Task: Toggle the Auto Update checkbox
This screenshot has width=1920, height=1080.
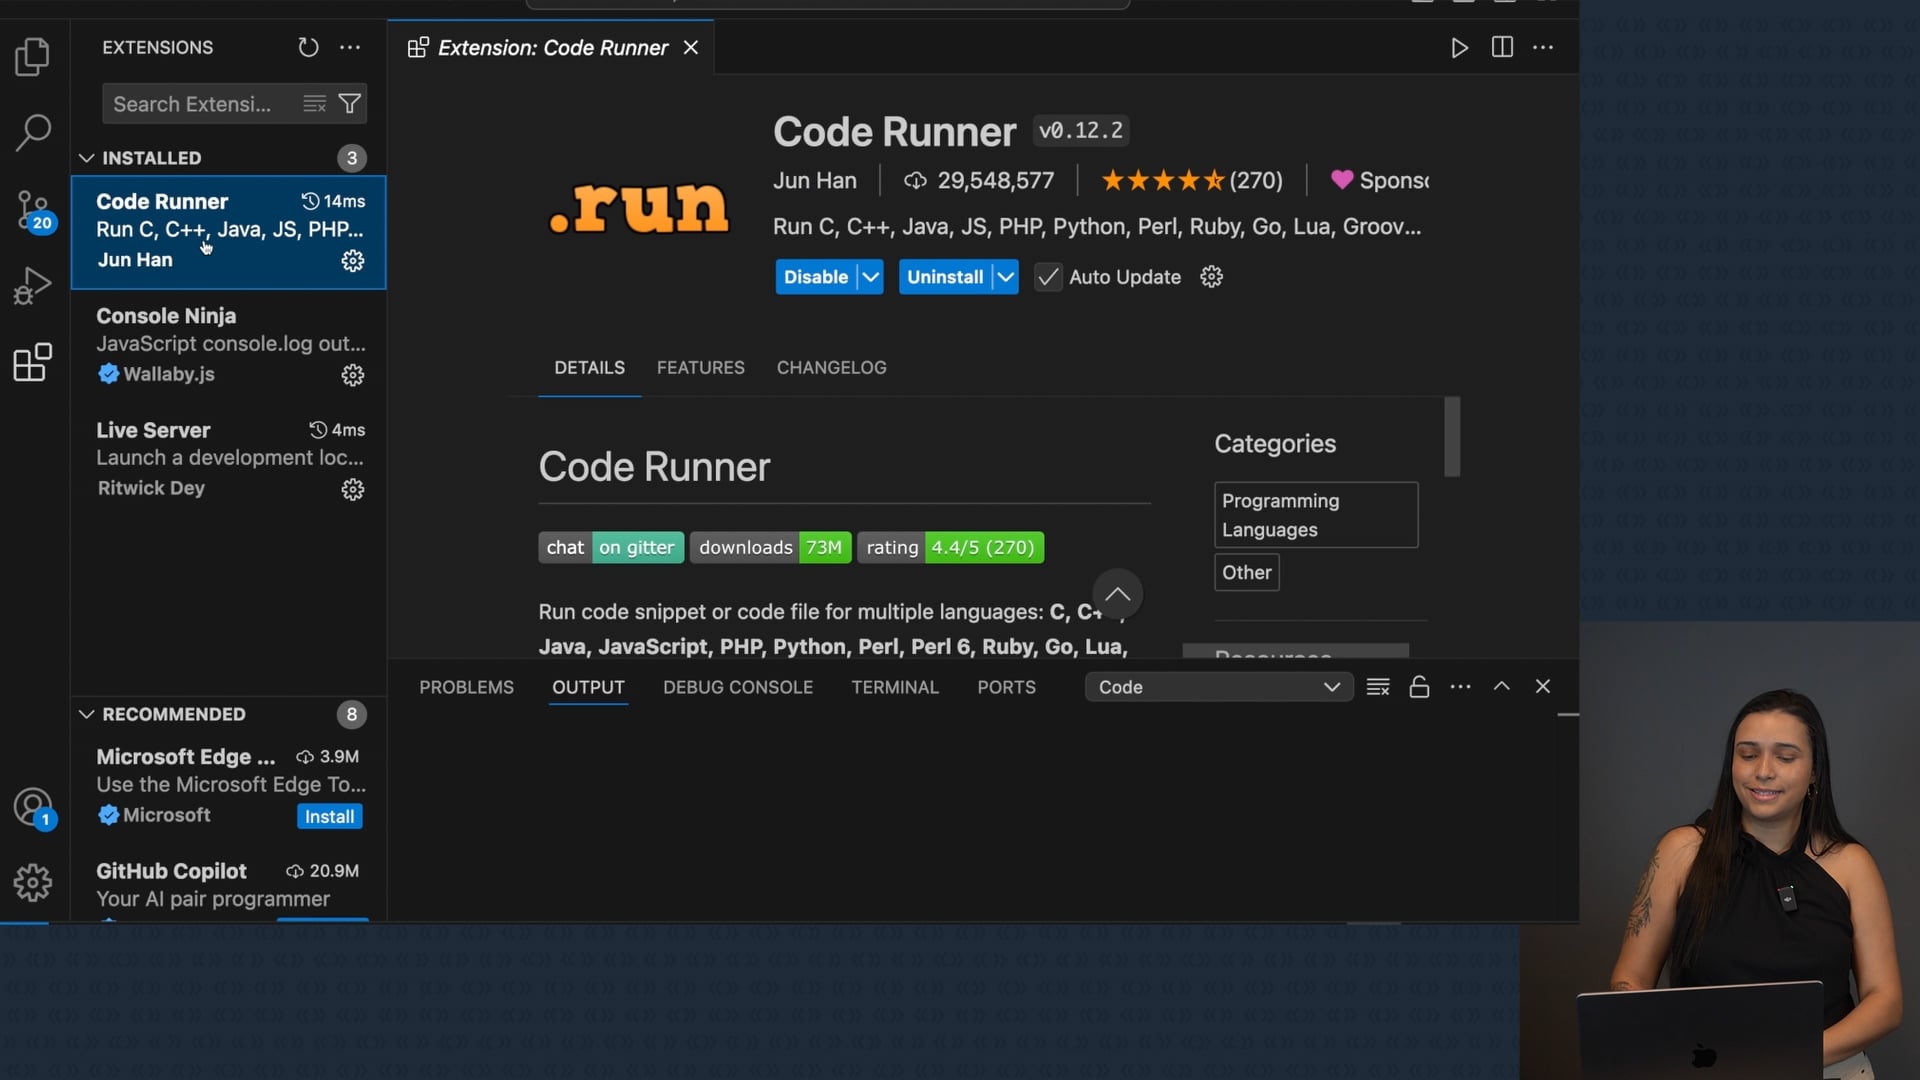Action: tap(1047, 277)
